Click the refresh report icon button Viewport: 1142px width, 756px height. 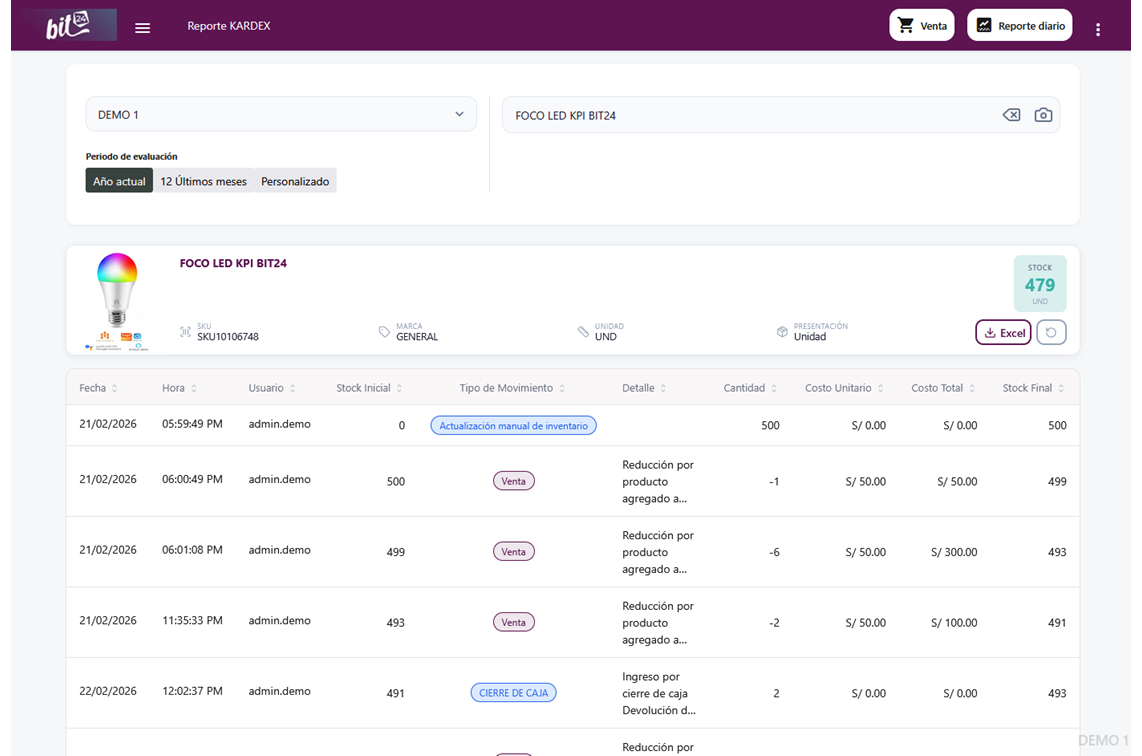(x=1051, y=332)
